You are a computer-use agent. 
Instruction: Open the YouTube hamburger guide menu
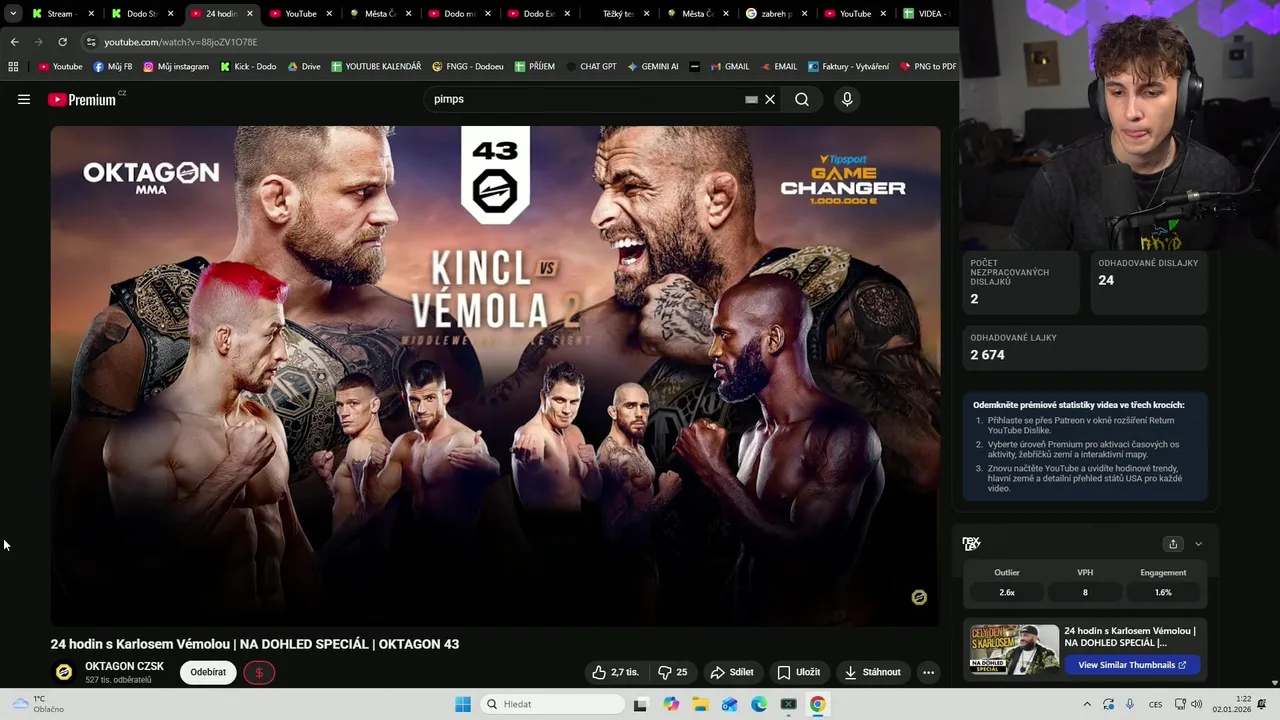24,99
